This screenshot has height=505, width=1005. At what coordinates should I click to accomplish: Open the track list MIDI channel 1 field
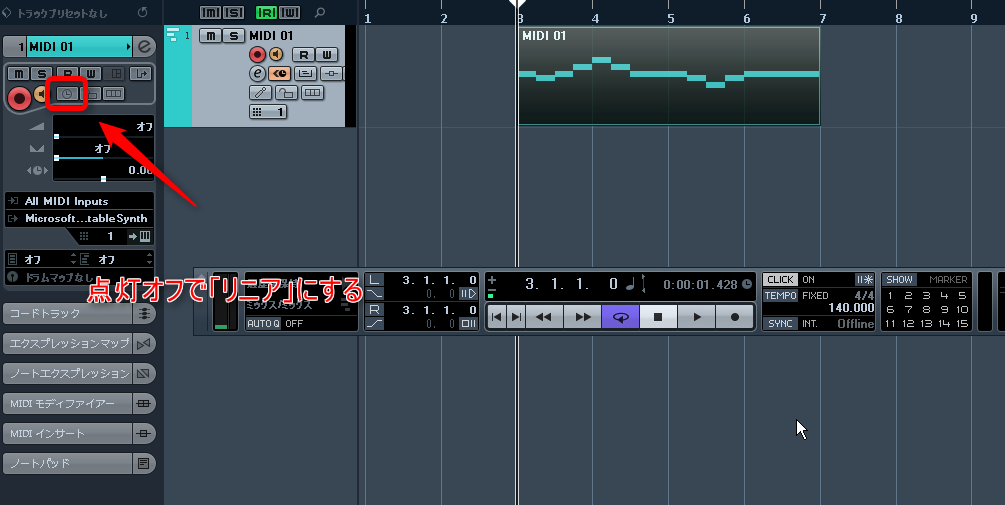[x=268, y=112]
